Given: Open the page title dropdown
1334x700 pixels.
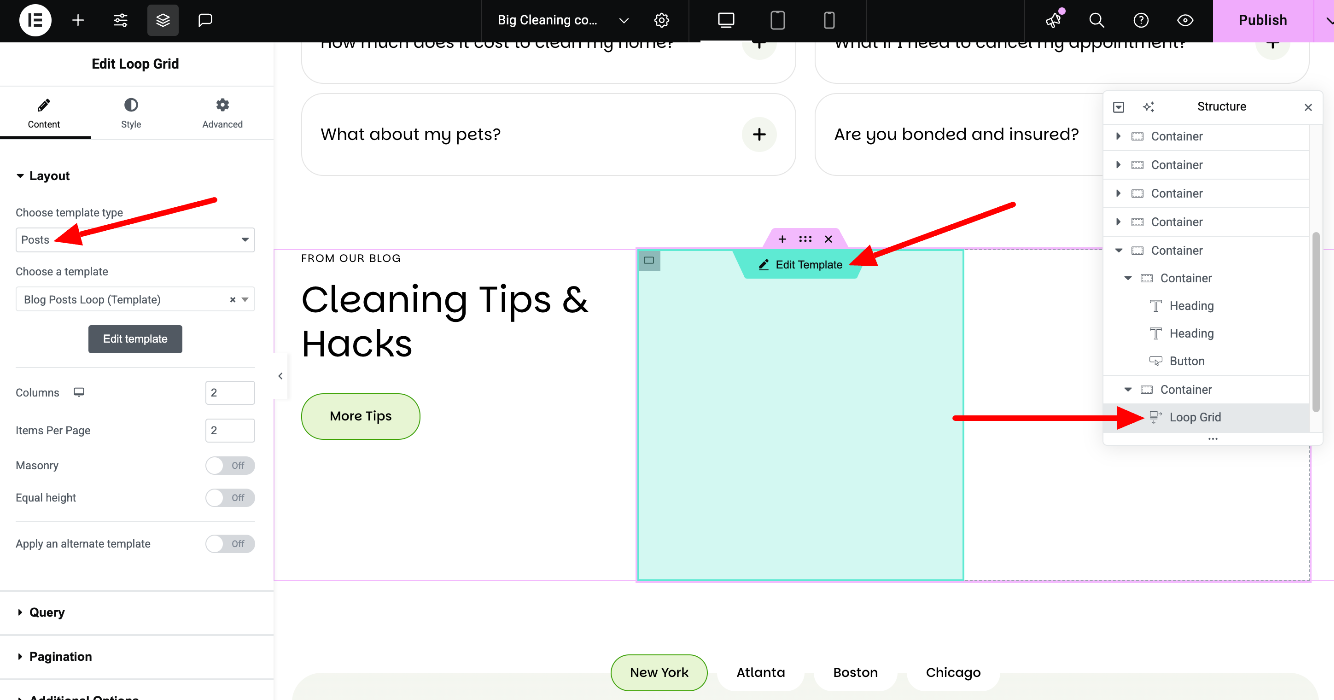Looking at the screenshot, I should 563,20.
